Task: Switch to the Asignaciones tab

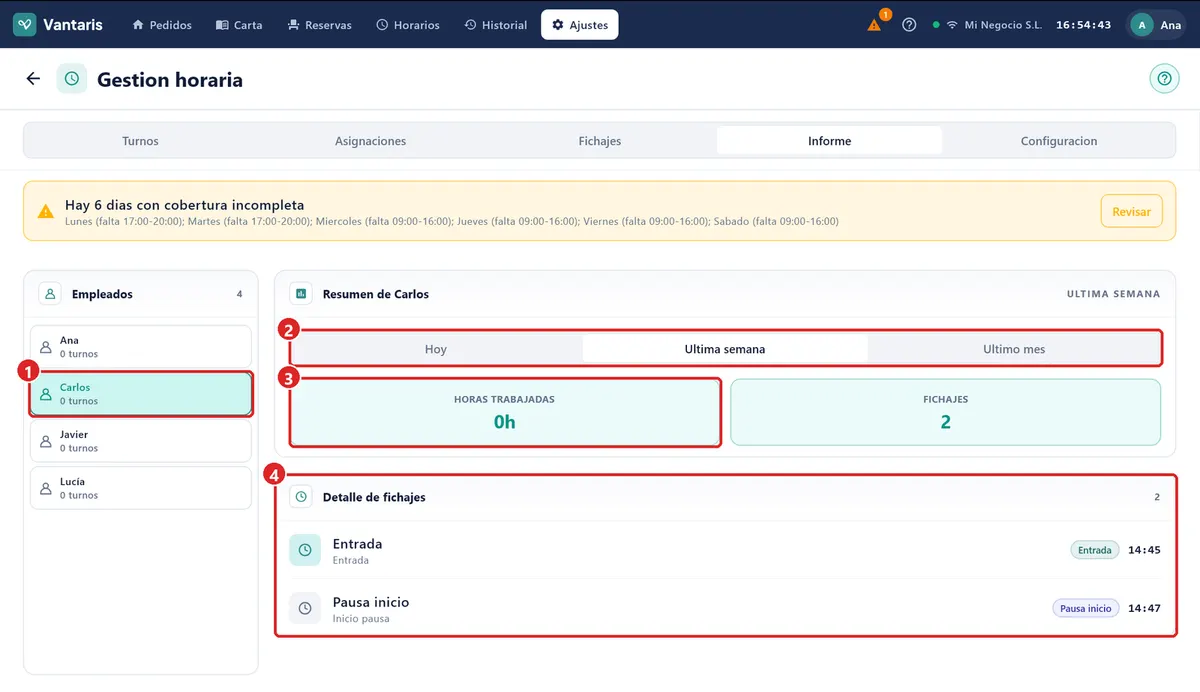Action: (x=370, y=141)
